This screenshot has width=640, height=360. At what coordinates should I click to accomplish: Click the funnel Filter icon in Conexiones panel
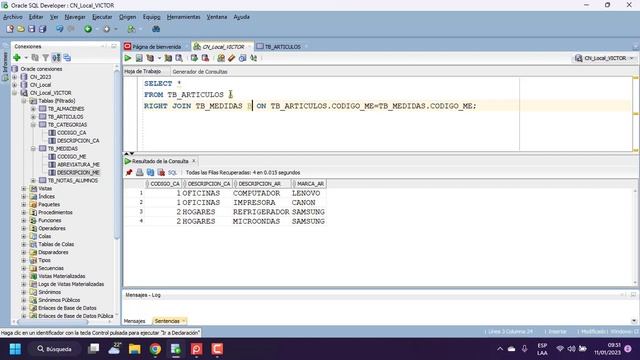(x=46, y=58)
